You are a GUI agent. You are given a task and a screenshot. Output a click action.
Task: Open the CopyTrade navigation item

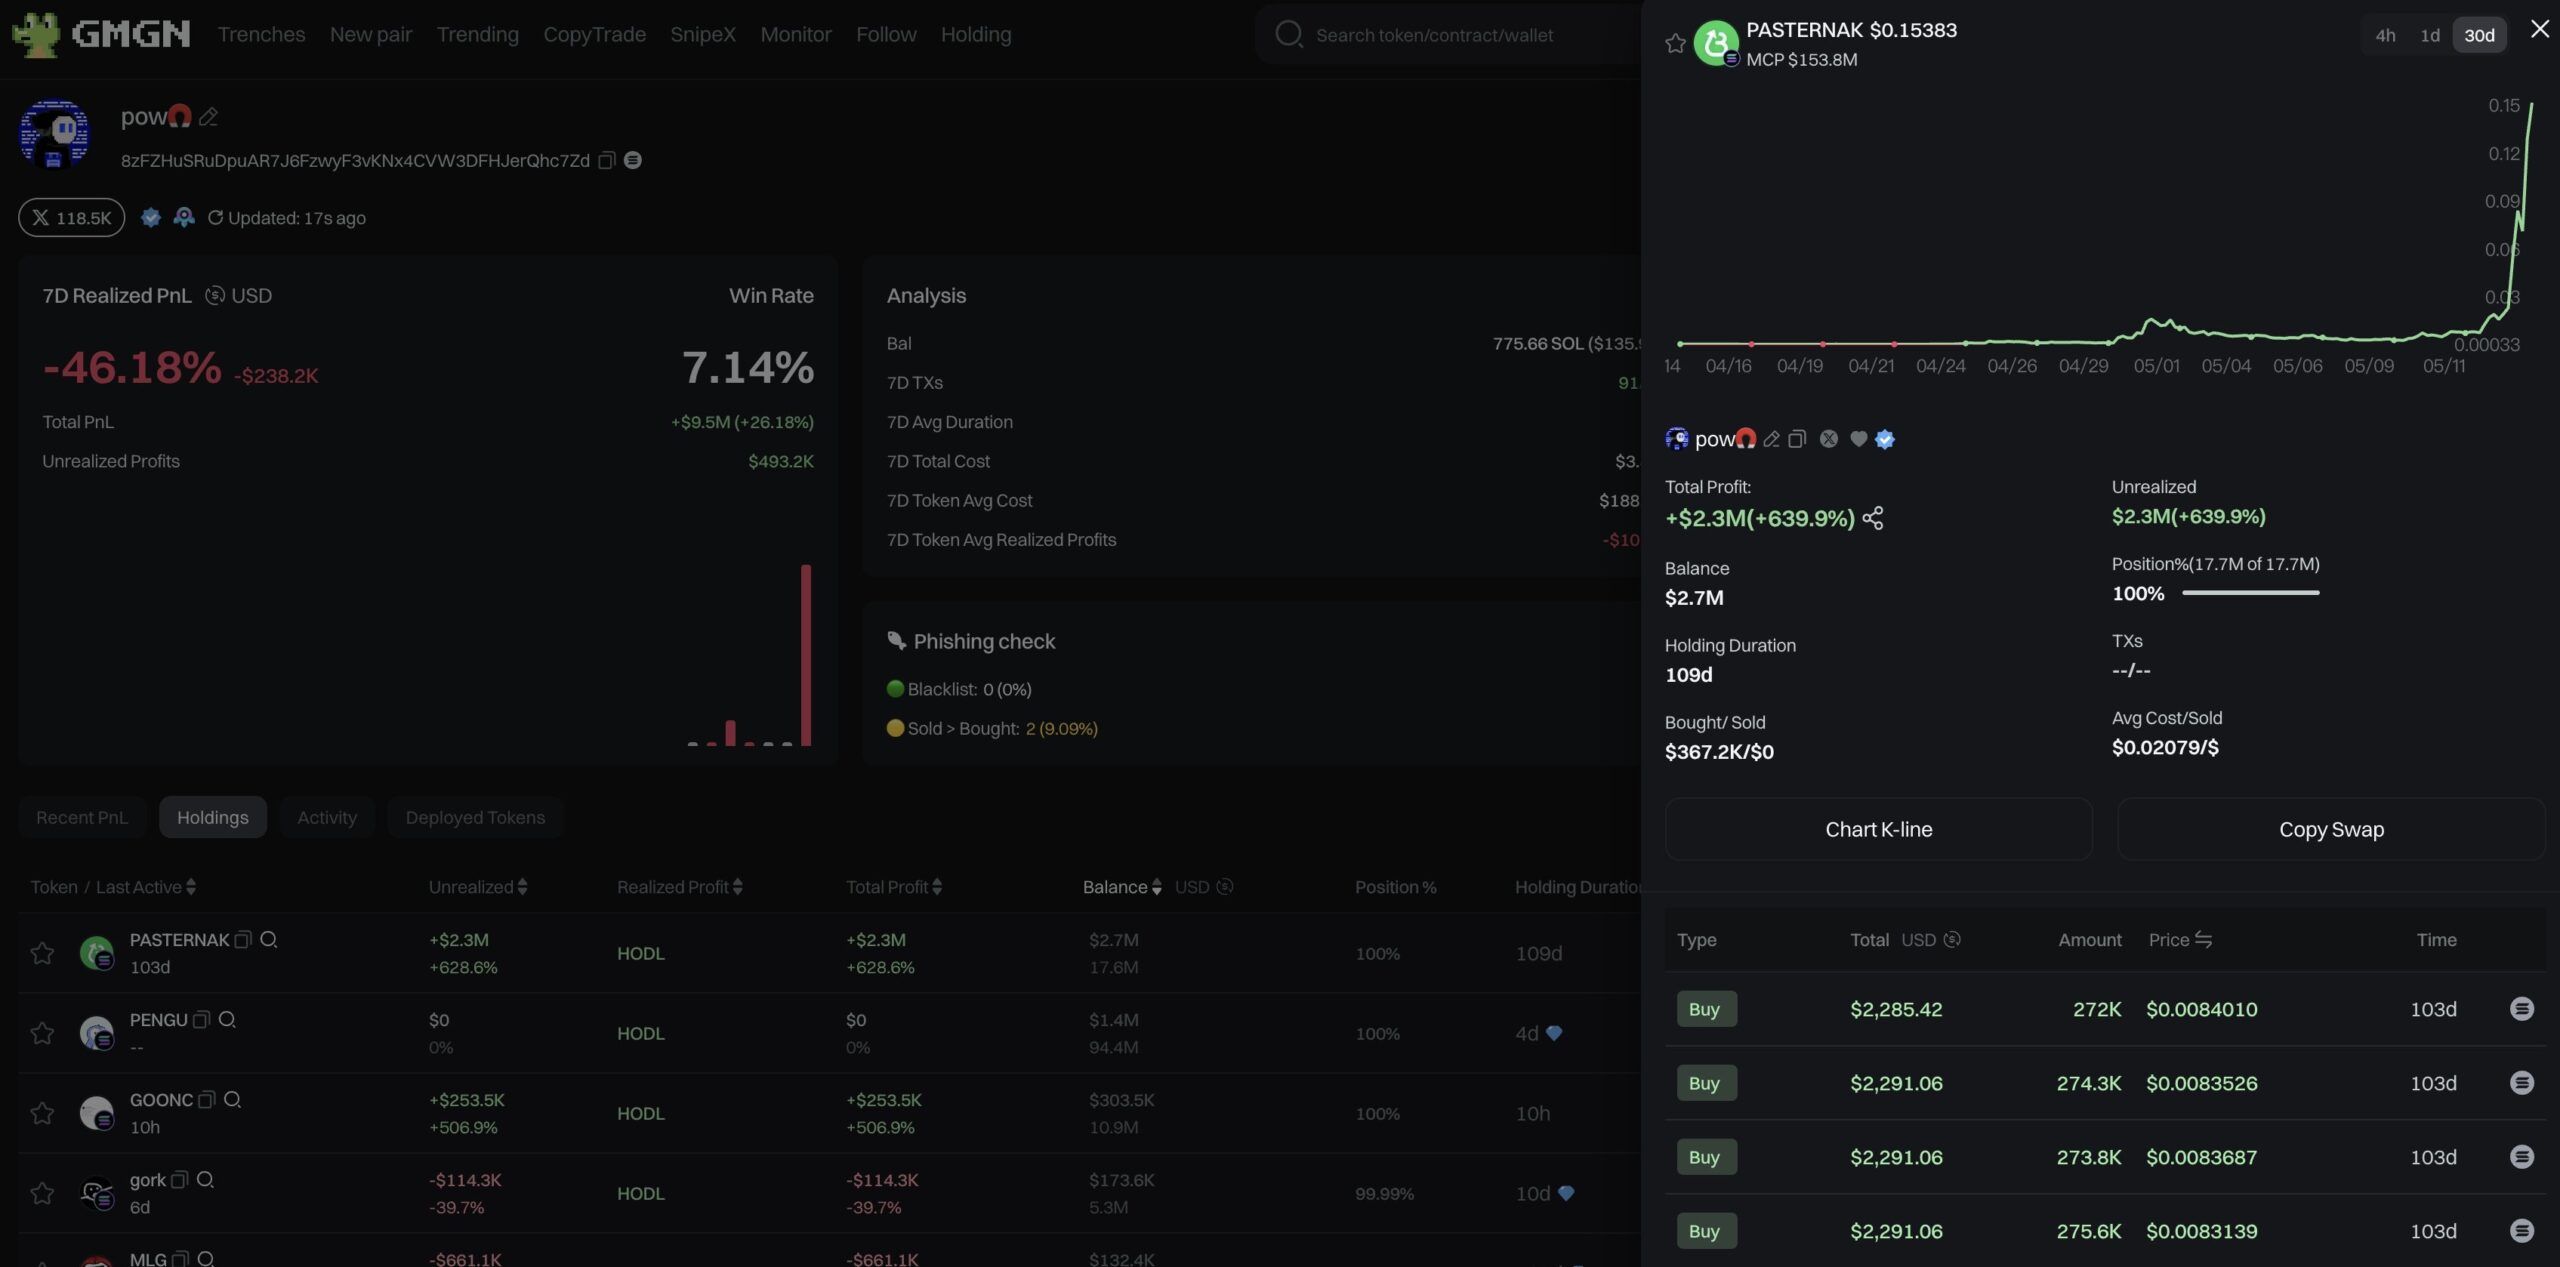[594, 34]
